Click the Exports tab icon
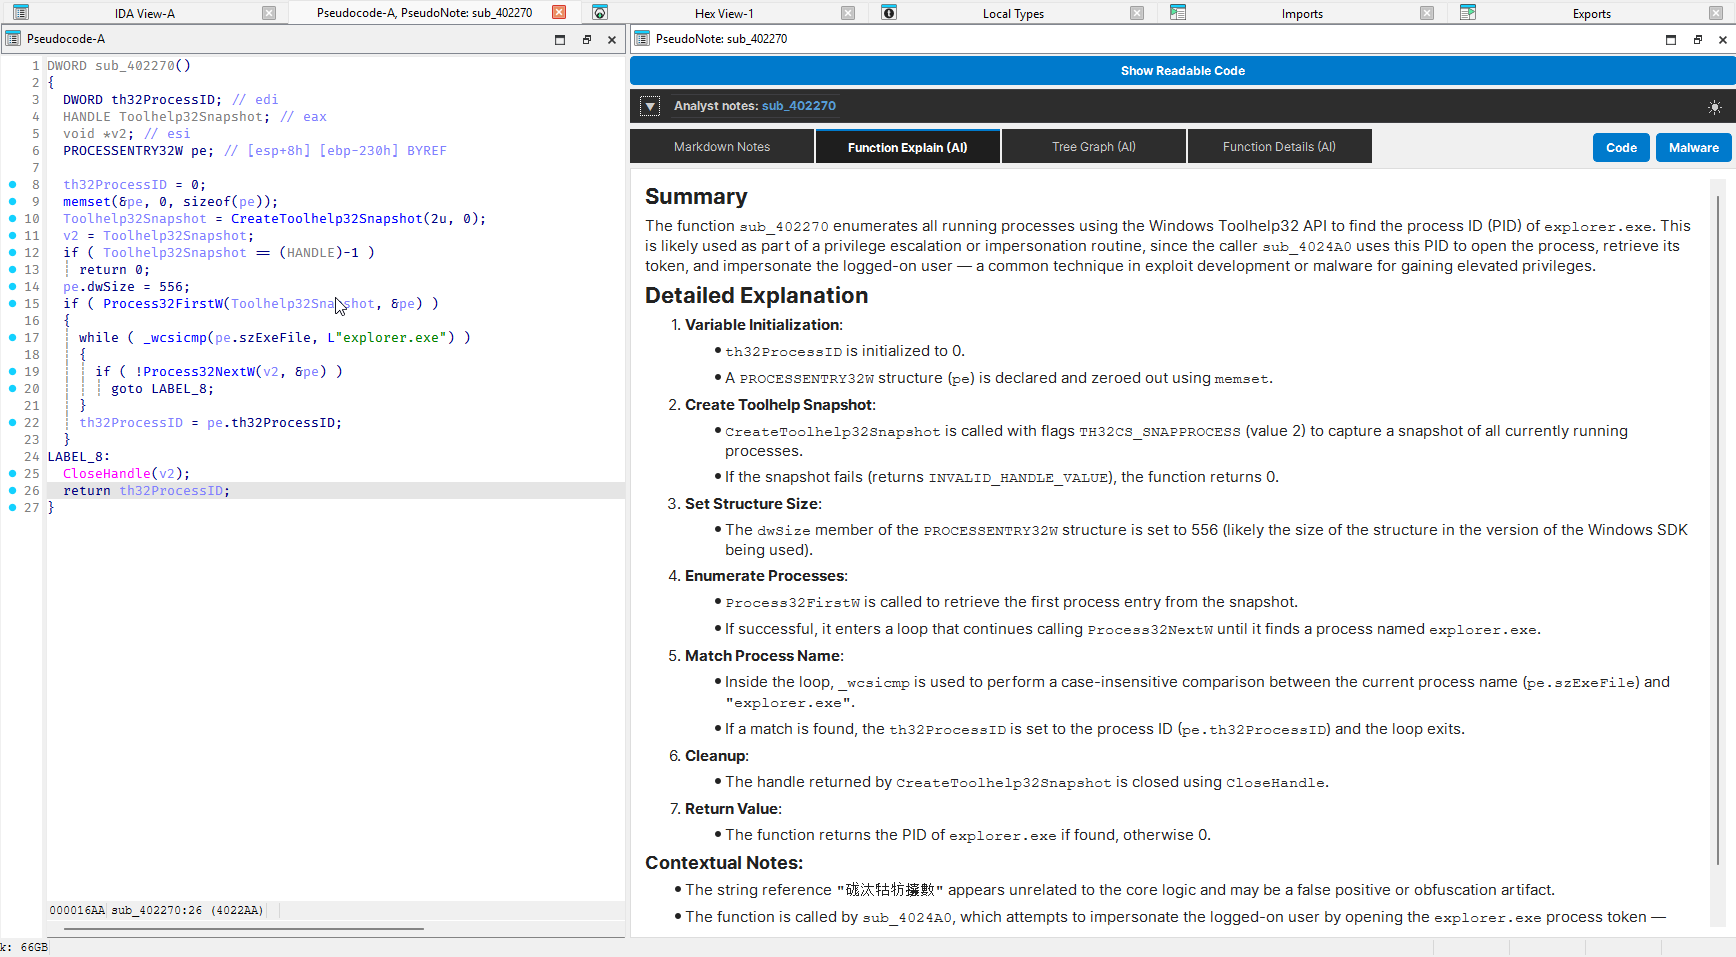Screen dimensions: 1736x957 pos(1468,13)
